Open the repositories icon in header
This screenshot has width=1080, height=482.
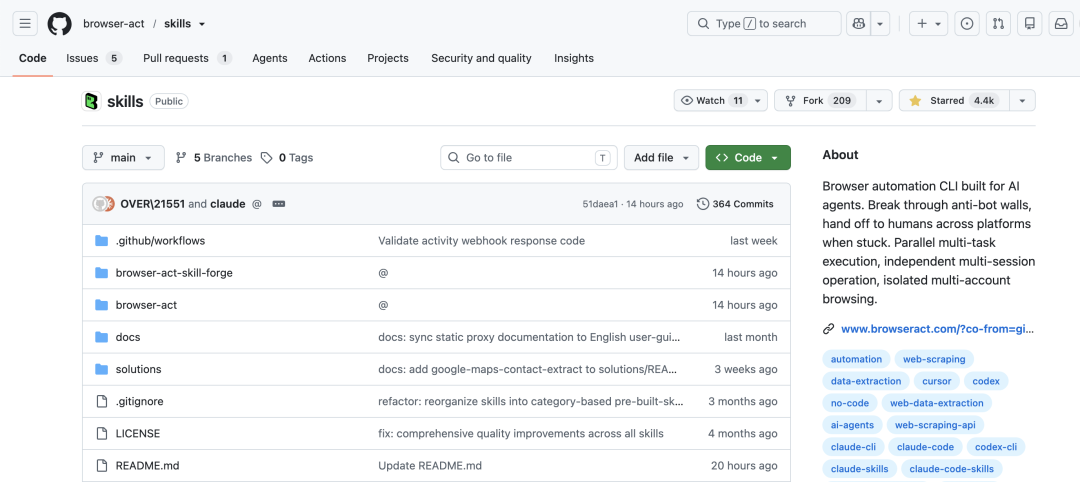[1030, 23]
